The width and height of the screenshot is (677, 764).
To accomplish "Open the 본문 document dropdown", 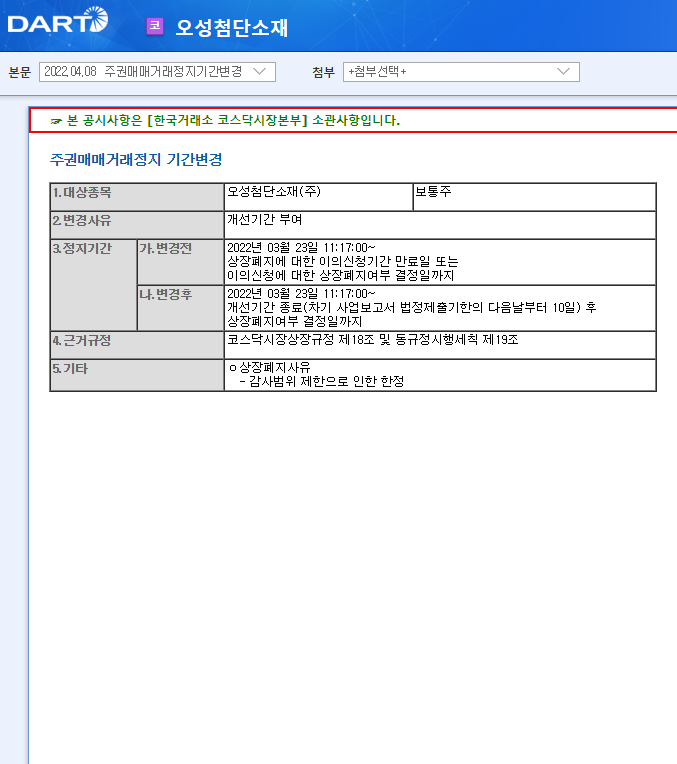I will [157, 72].
